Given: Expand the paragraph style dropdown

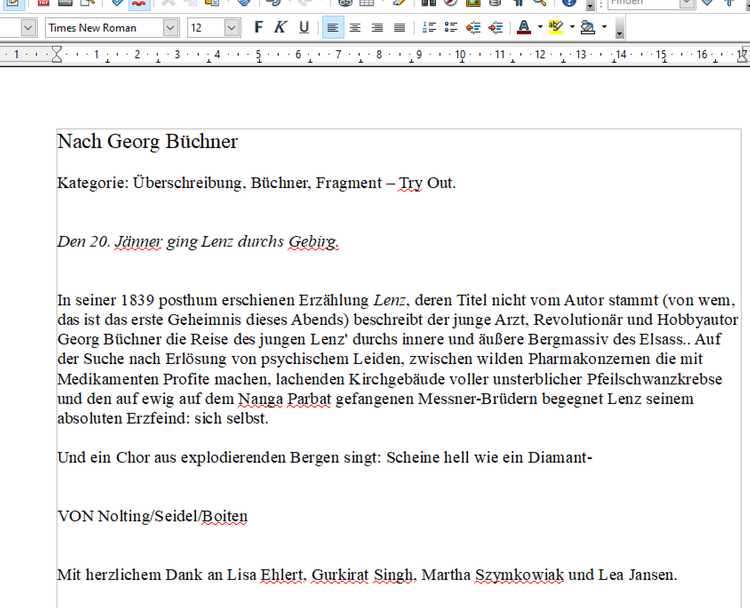Looking at the screenshot, I should (28, 28).
